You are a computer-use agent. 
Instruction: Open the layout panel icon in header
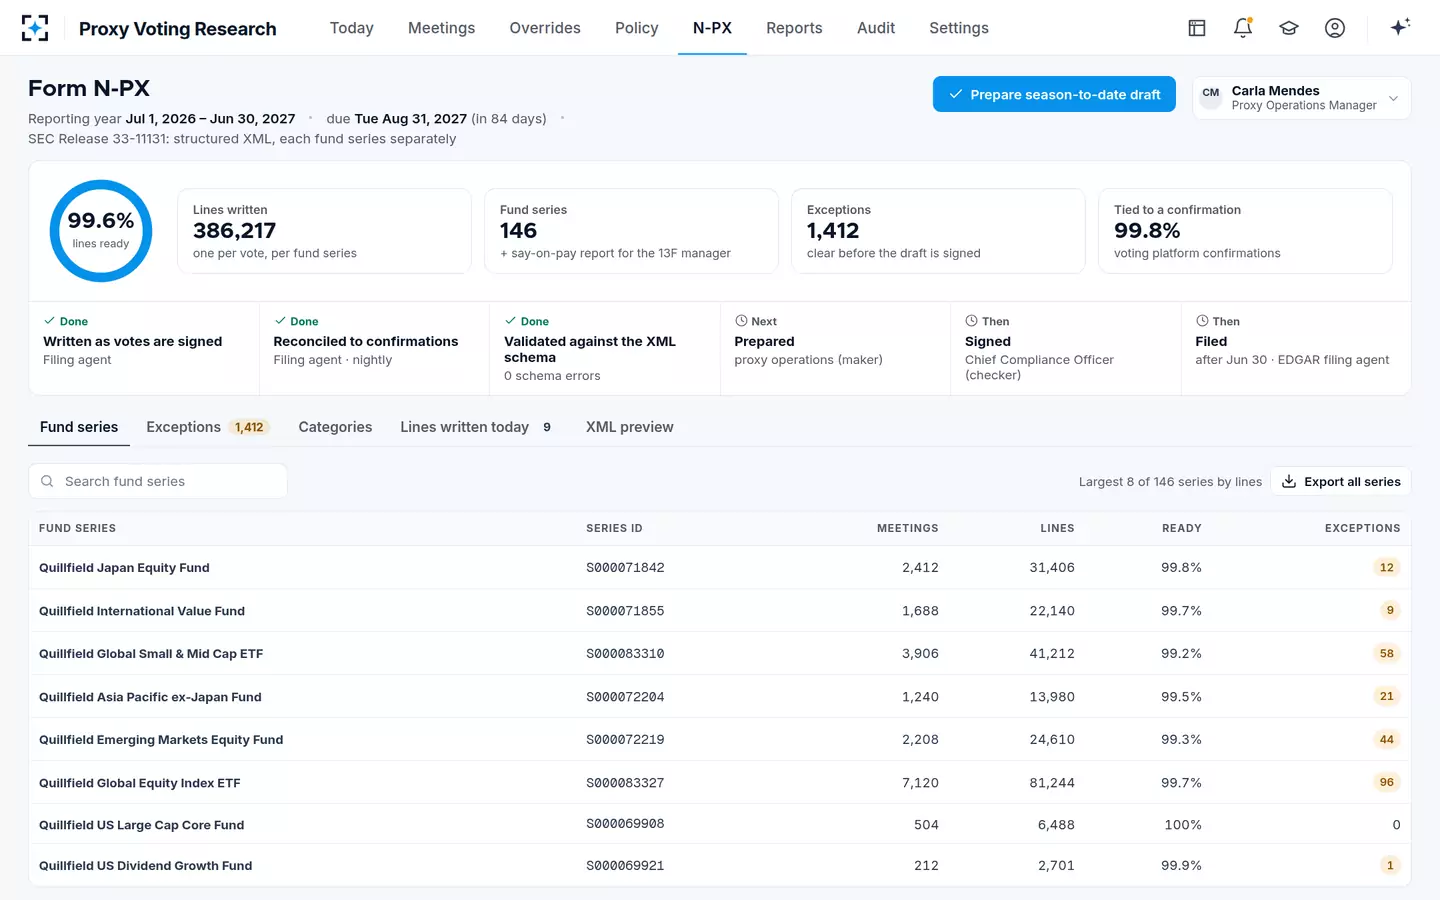pos(1197,28)
